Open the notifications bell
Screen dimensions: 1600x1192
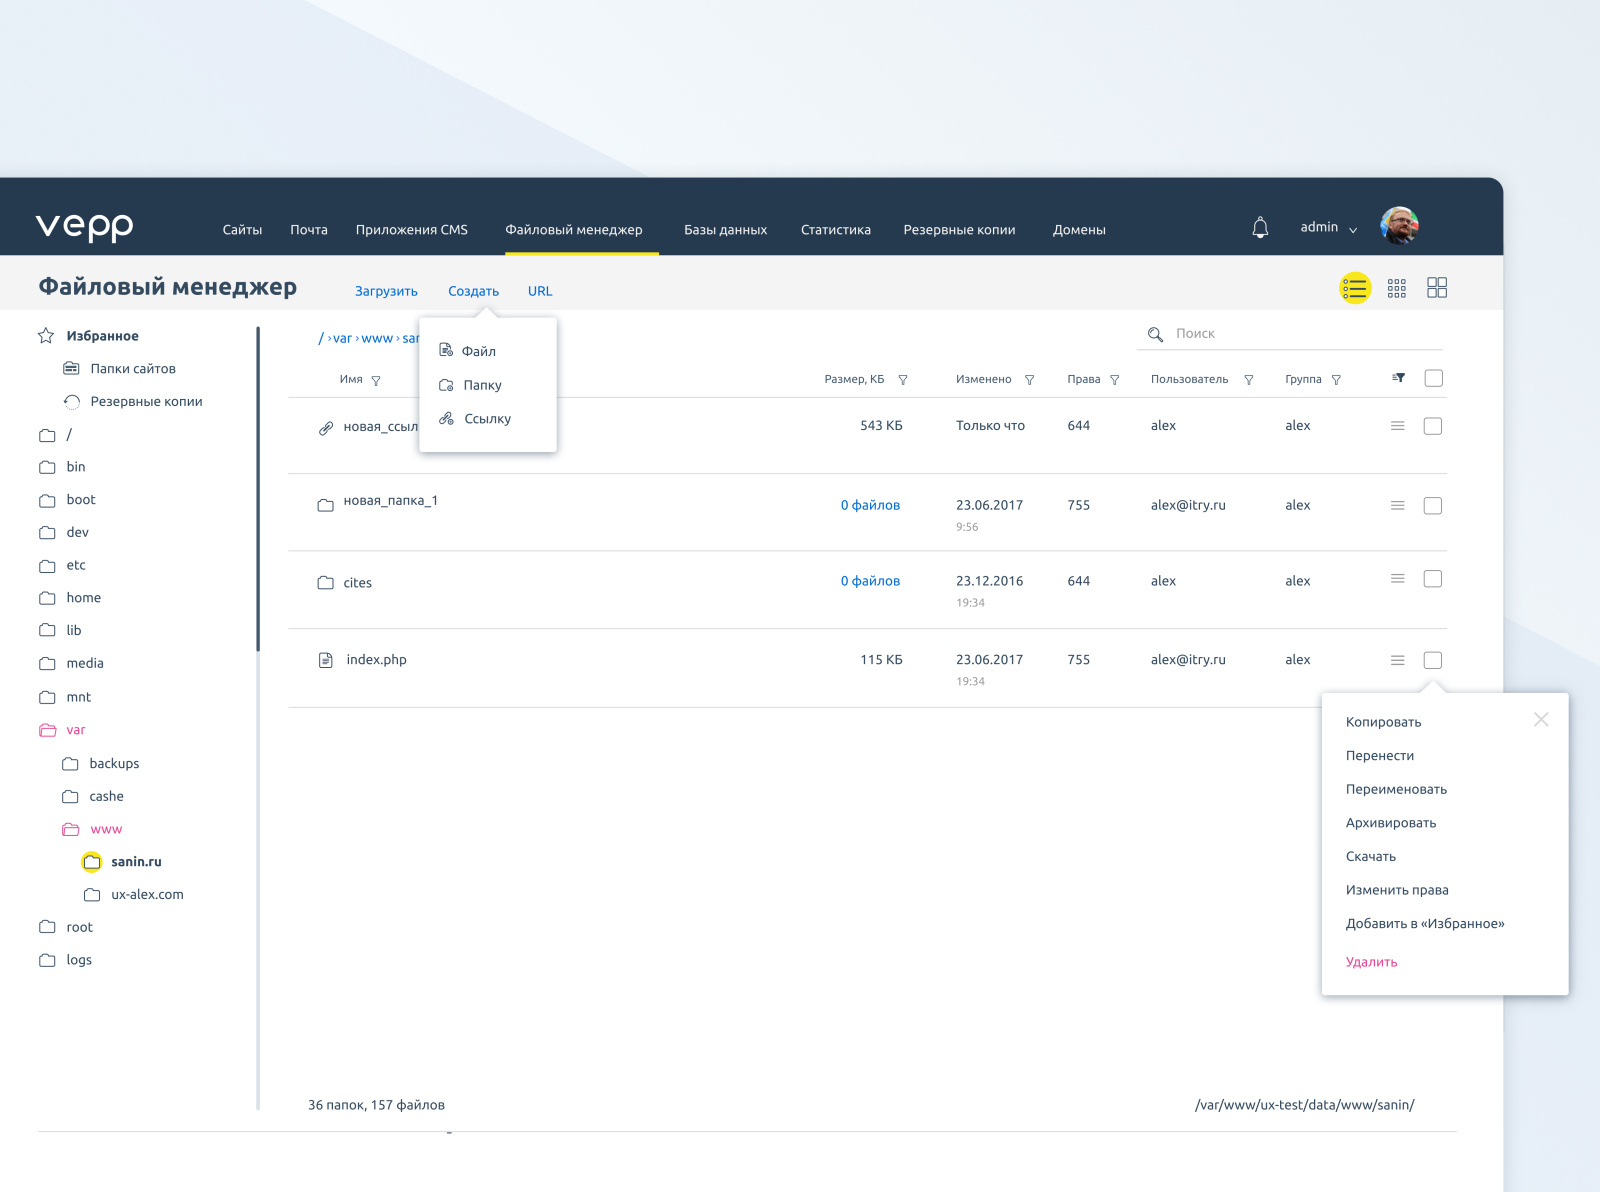[x=1260, y=227]
